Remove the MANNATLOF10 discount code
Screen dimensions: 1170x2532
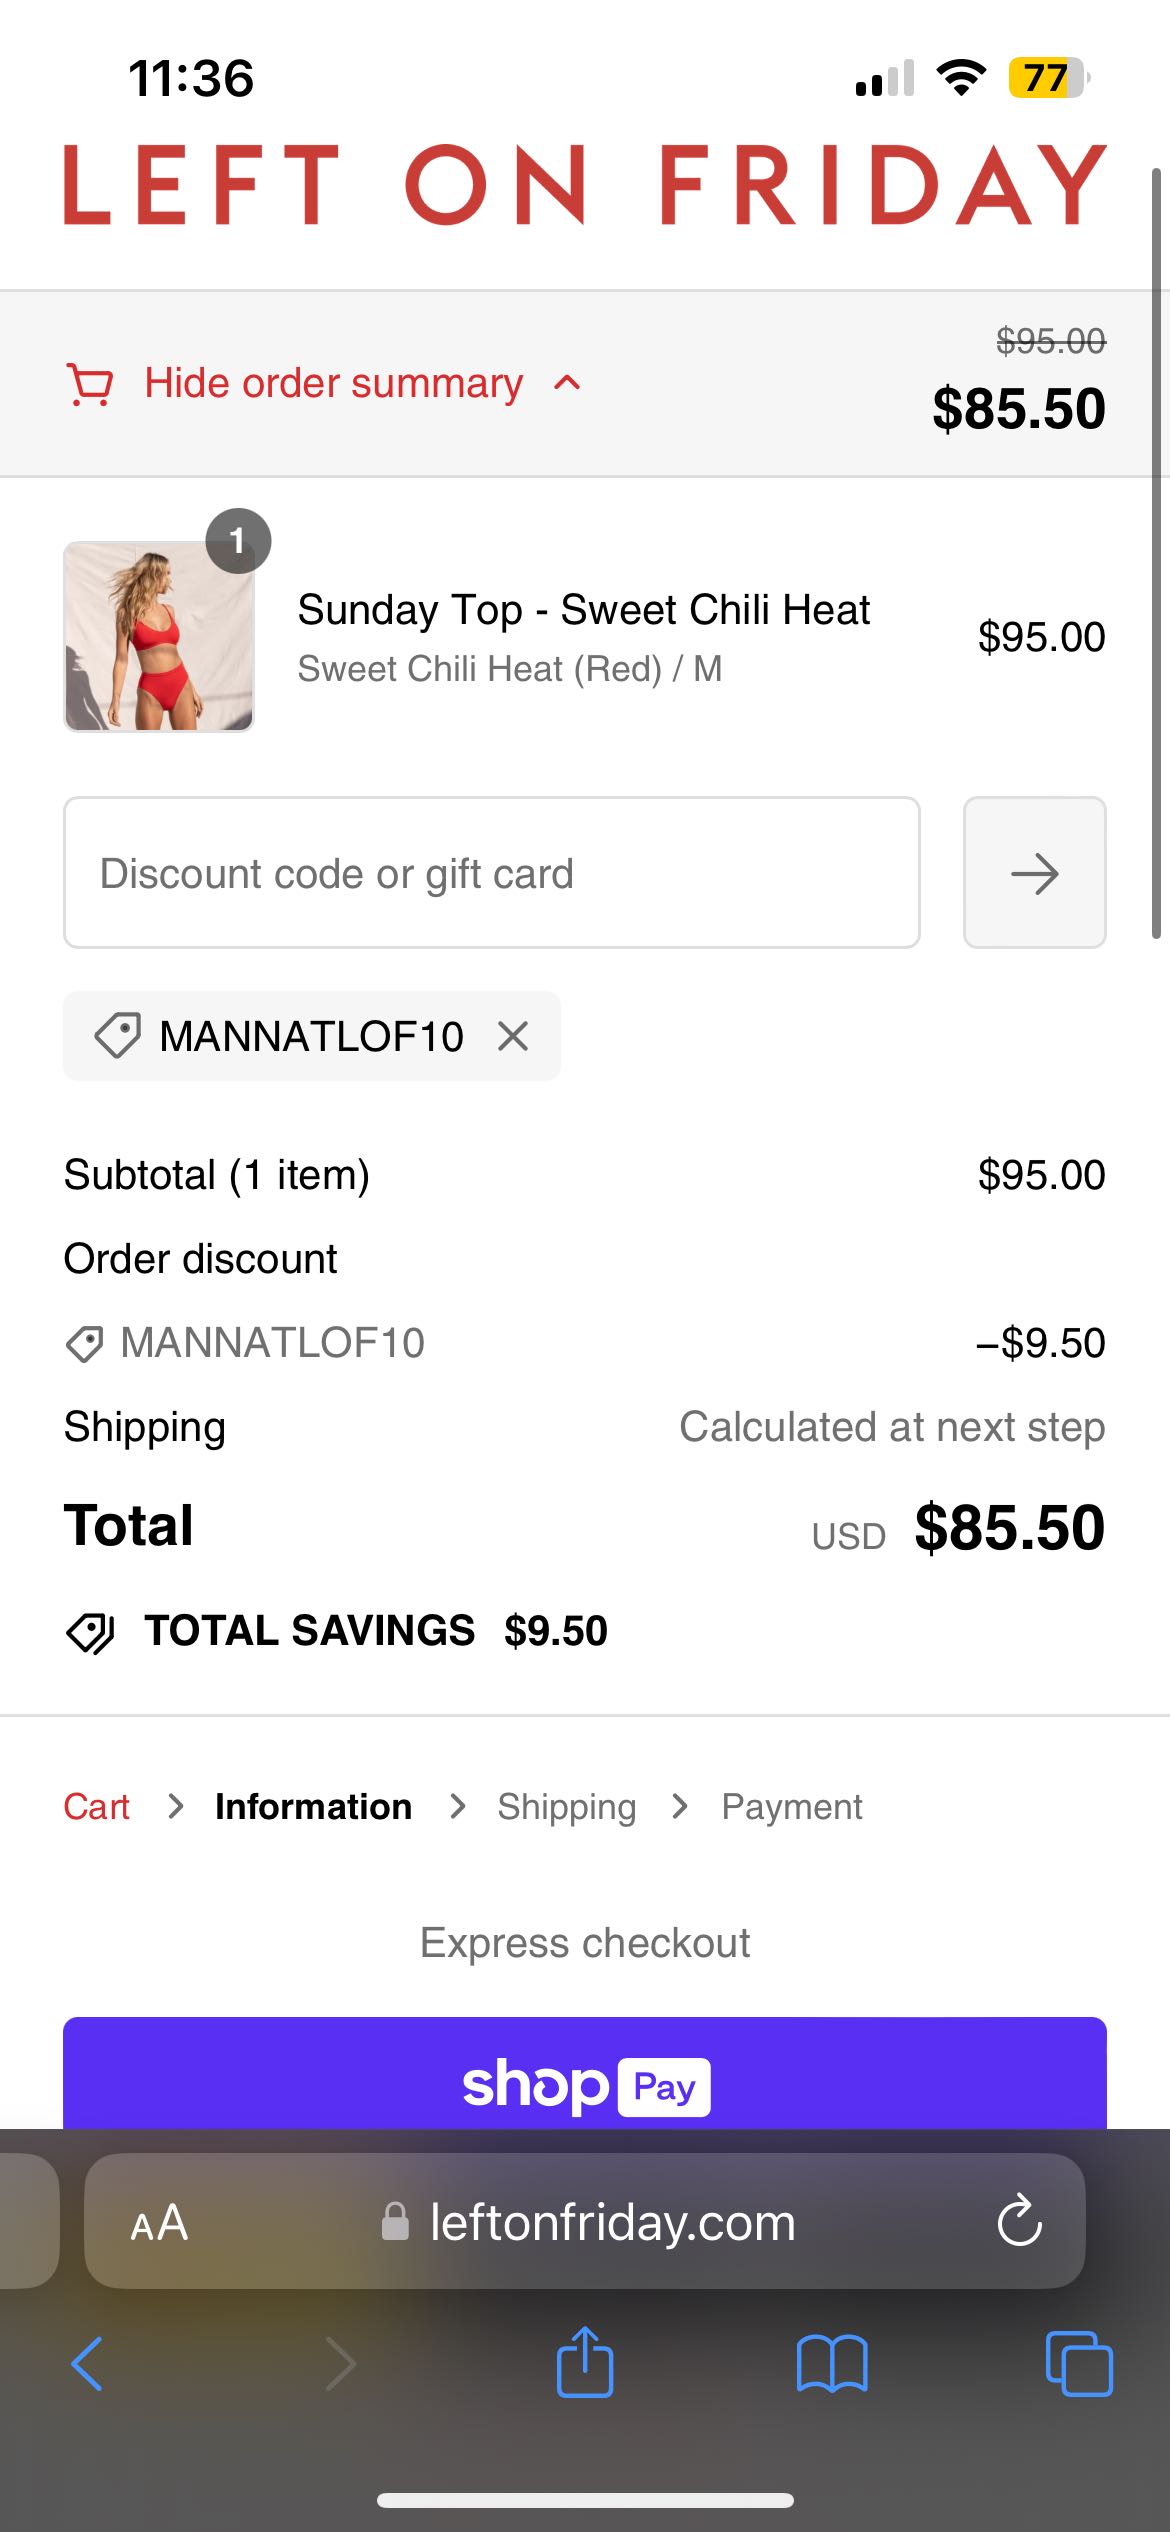click(x=515, y=1036)
